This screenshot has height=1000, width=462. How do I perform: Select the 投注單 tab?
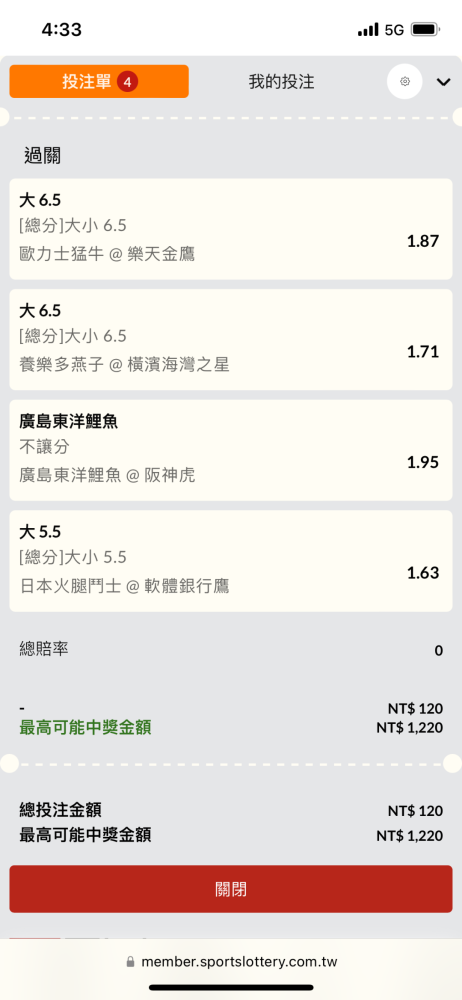tap(99, 82)
